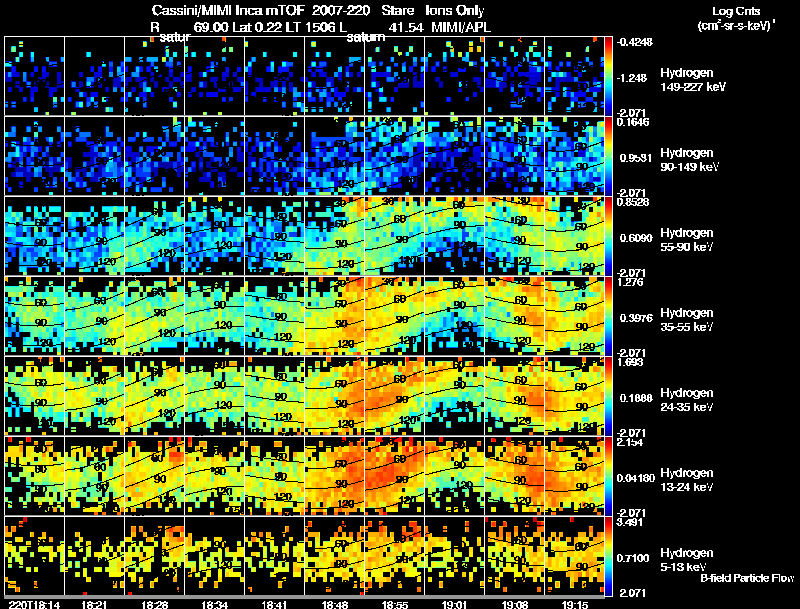Click the '0.6090' colorbar value

coord(636,238)
